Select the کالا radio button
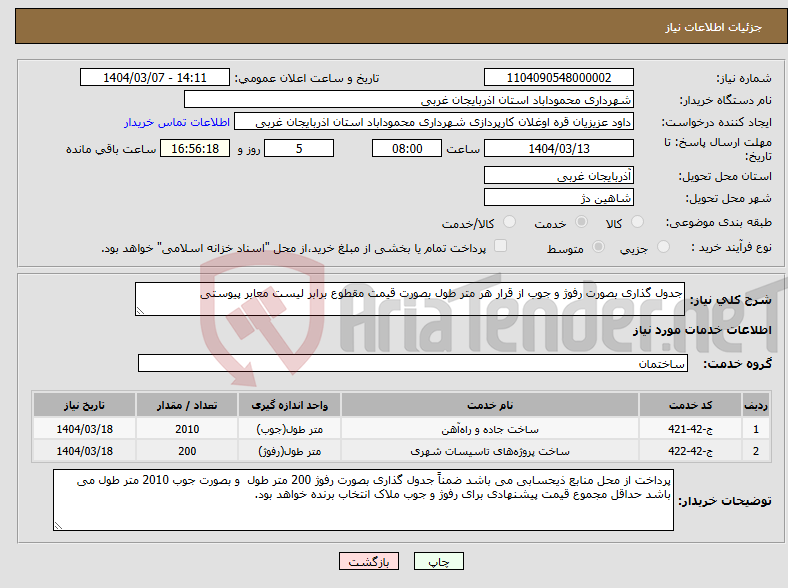This screenshot has height=588, width=788. (x=637, y=222)
